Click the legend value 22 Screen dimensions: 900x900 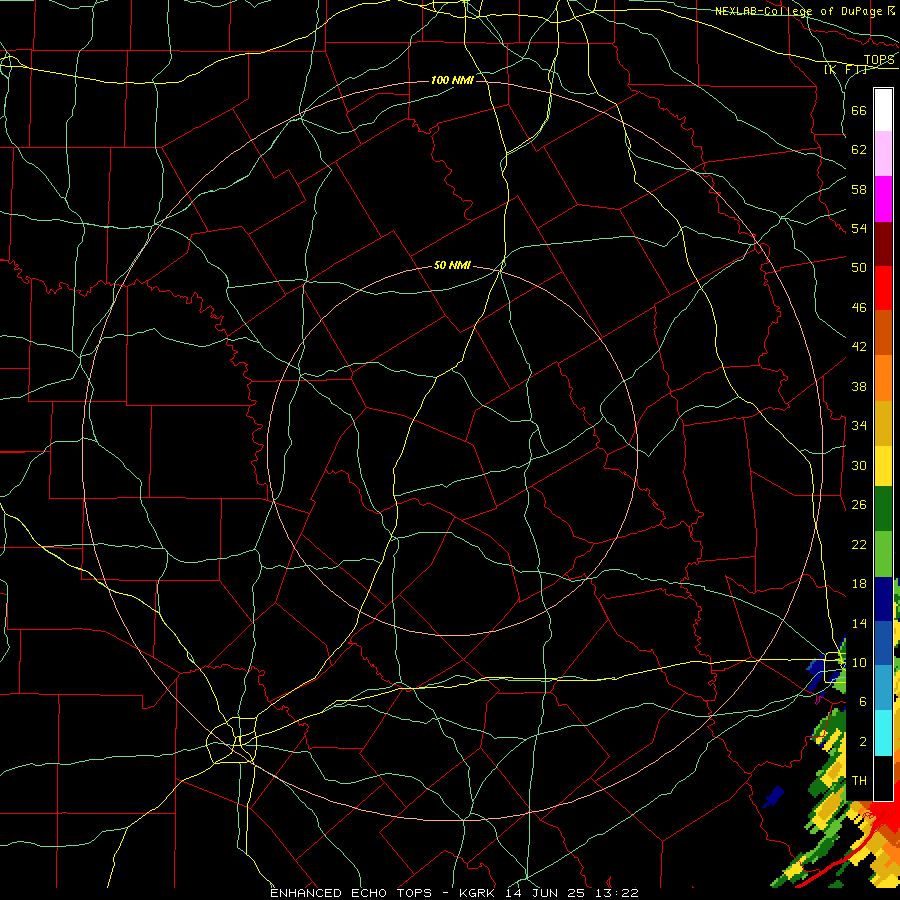[859, 544]
